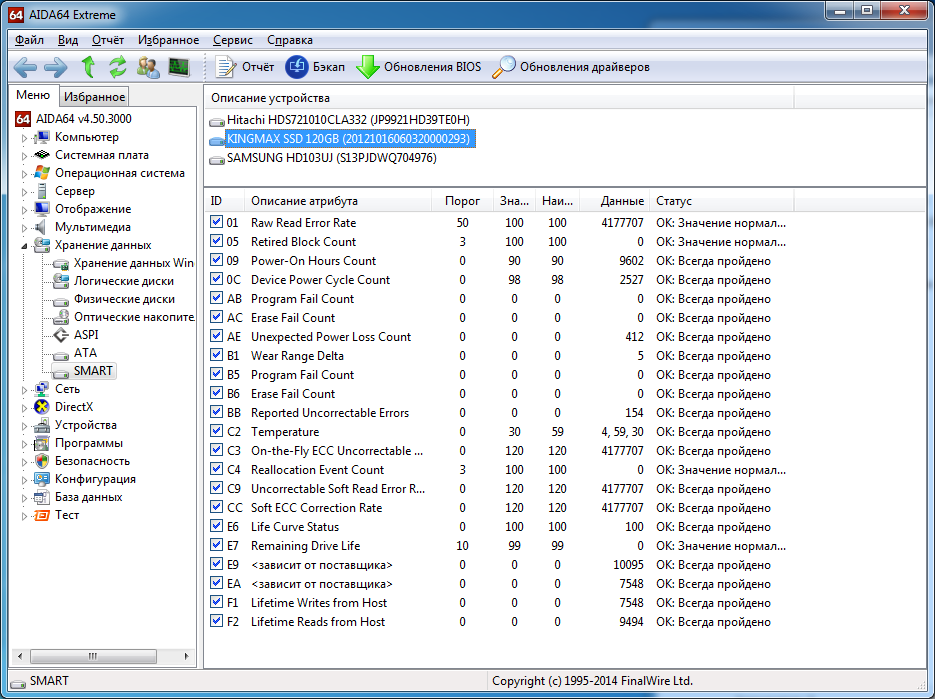The width and height of the screenshot is (935, 699).
Task: Expand the Устройства node arrow
Action: point(24,426)
